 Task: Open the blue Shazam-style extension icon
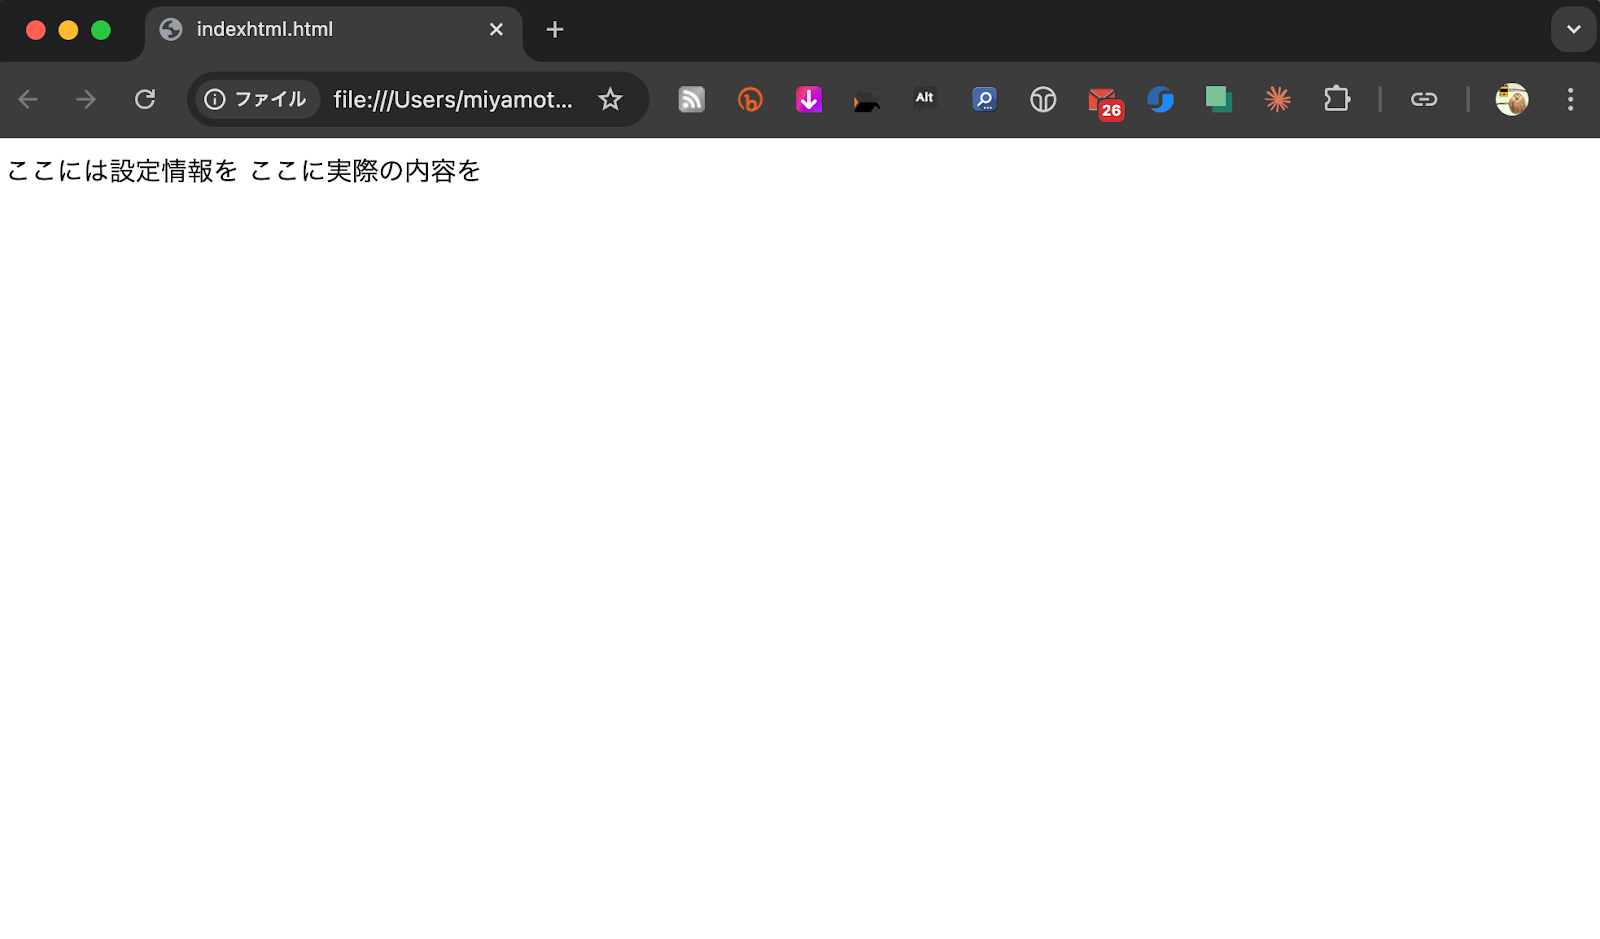click(x=1160, y=99)
